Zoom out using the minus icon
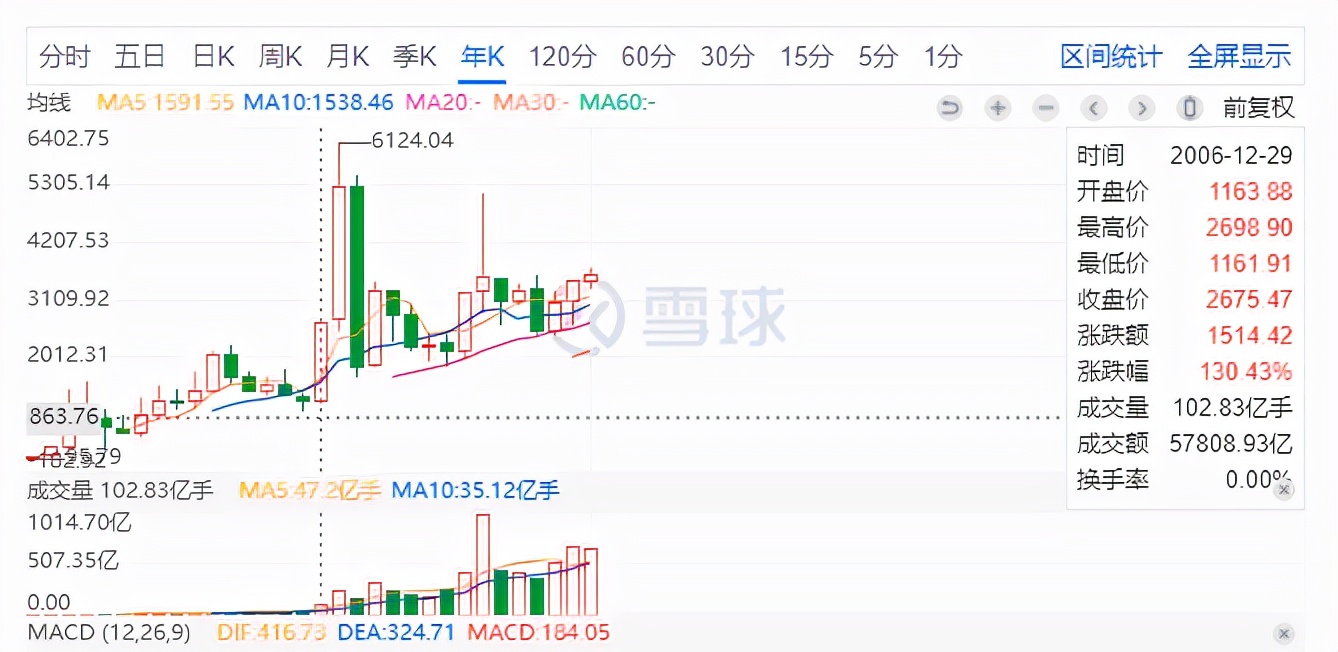Viewport: 1338px width, 652px height. click(x=1045, y=107)
